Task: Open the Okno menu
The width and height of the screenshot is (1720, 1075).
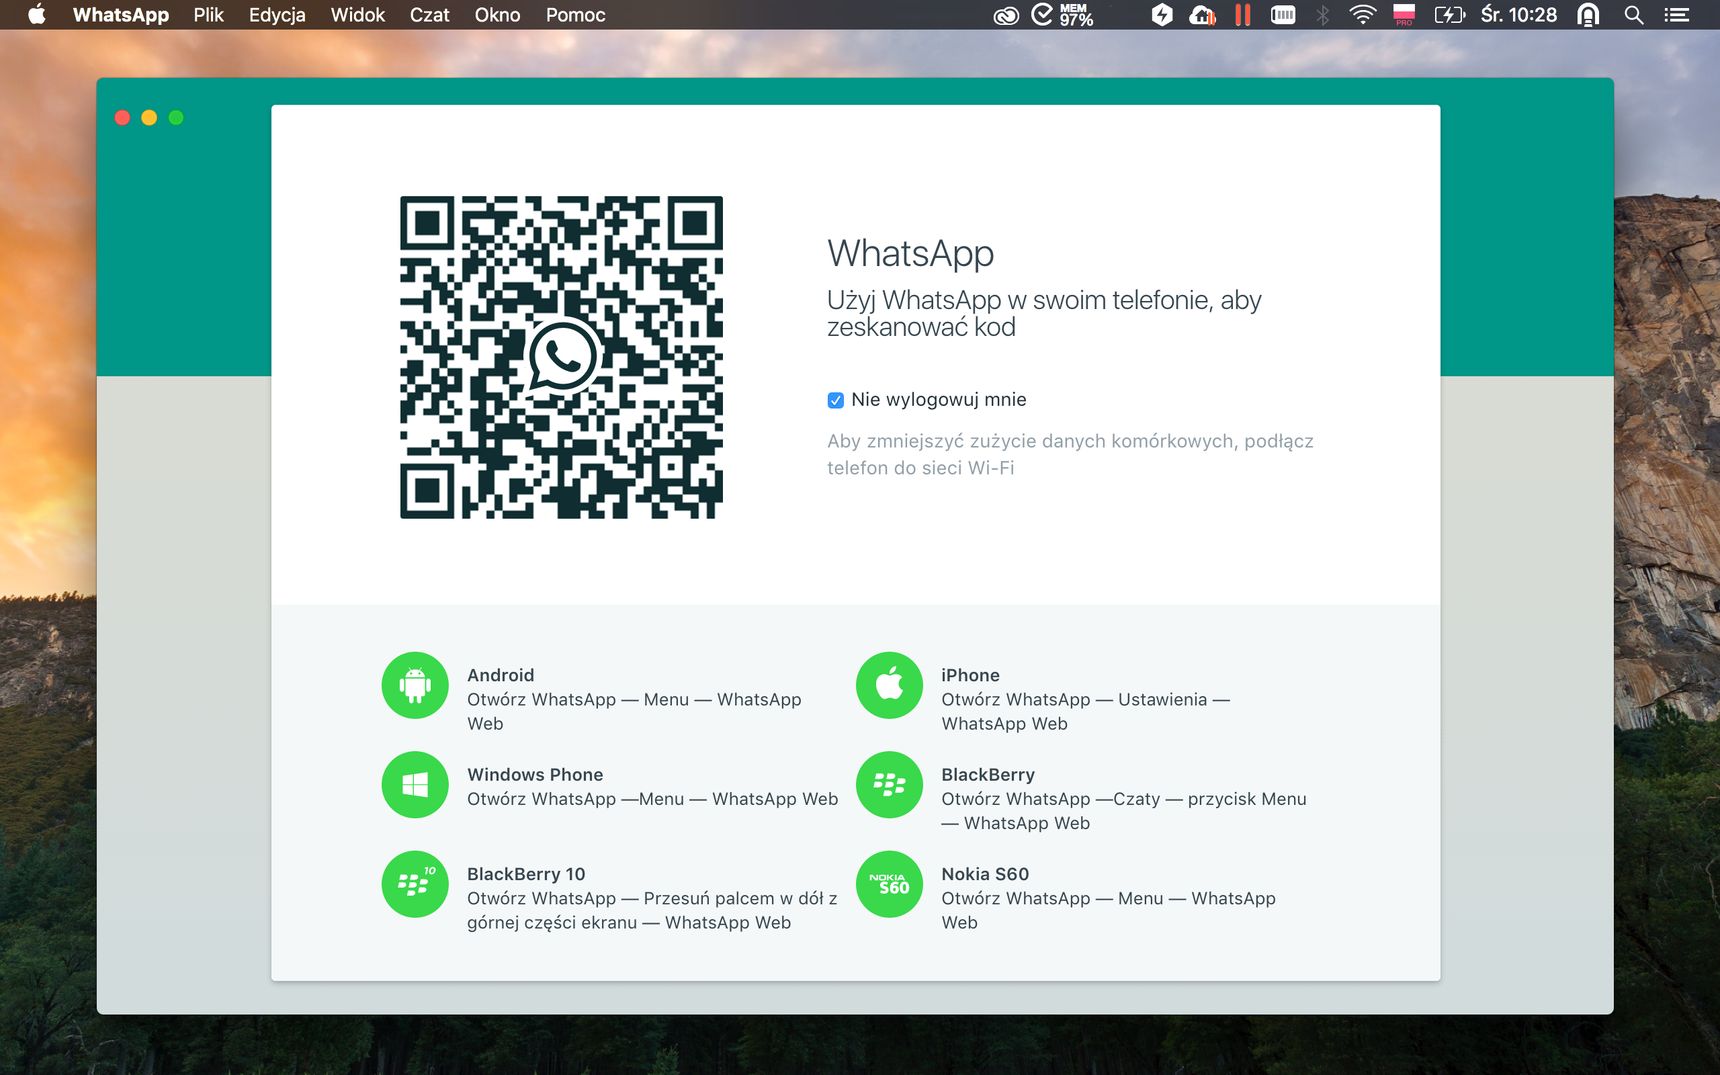Action: click(x=498, y=15)
